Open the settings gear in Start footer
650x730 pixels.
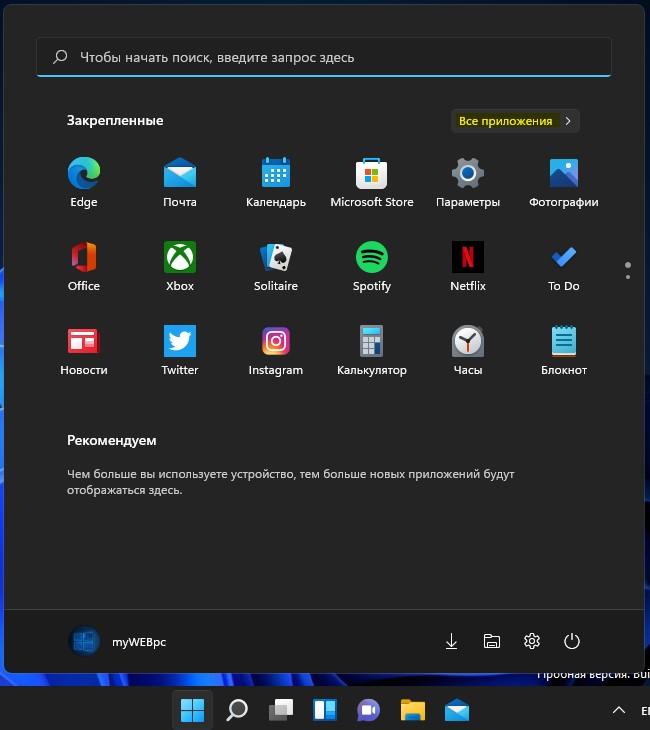[x=532, y=642]
